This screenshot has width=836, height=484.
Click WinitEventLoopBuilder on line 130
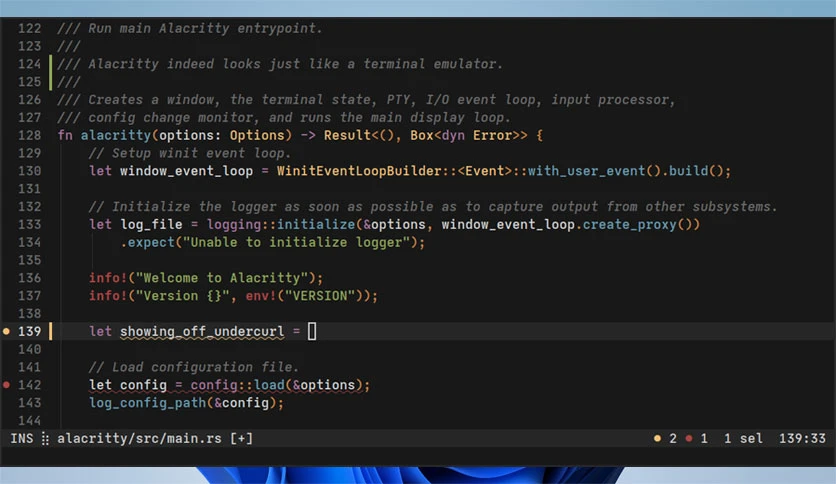(359, 171)
